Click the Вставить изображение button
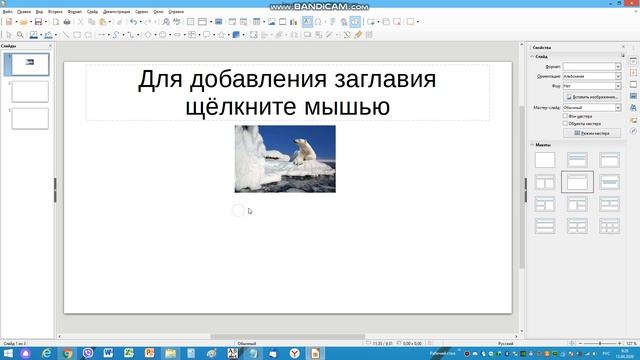The height and width of the screenshot is (360, 640). pos(592,97)
